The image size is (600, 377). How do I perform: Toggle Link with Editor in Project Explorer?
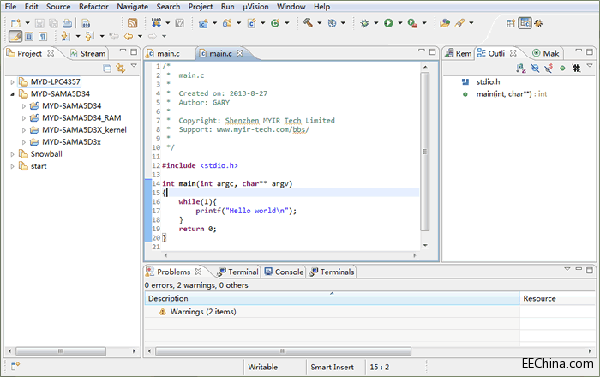click(x=121, y=69)
